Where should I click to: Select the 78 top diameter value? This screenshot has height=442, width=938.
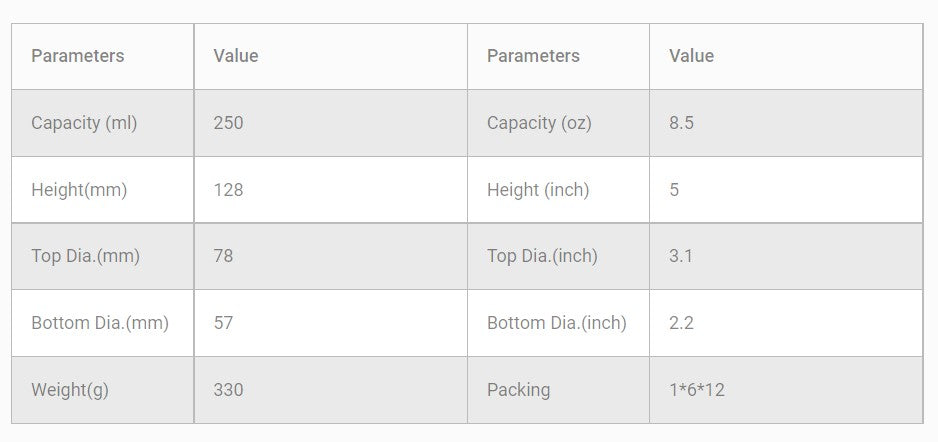pyautogui.click(x=223, y=256)
